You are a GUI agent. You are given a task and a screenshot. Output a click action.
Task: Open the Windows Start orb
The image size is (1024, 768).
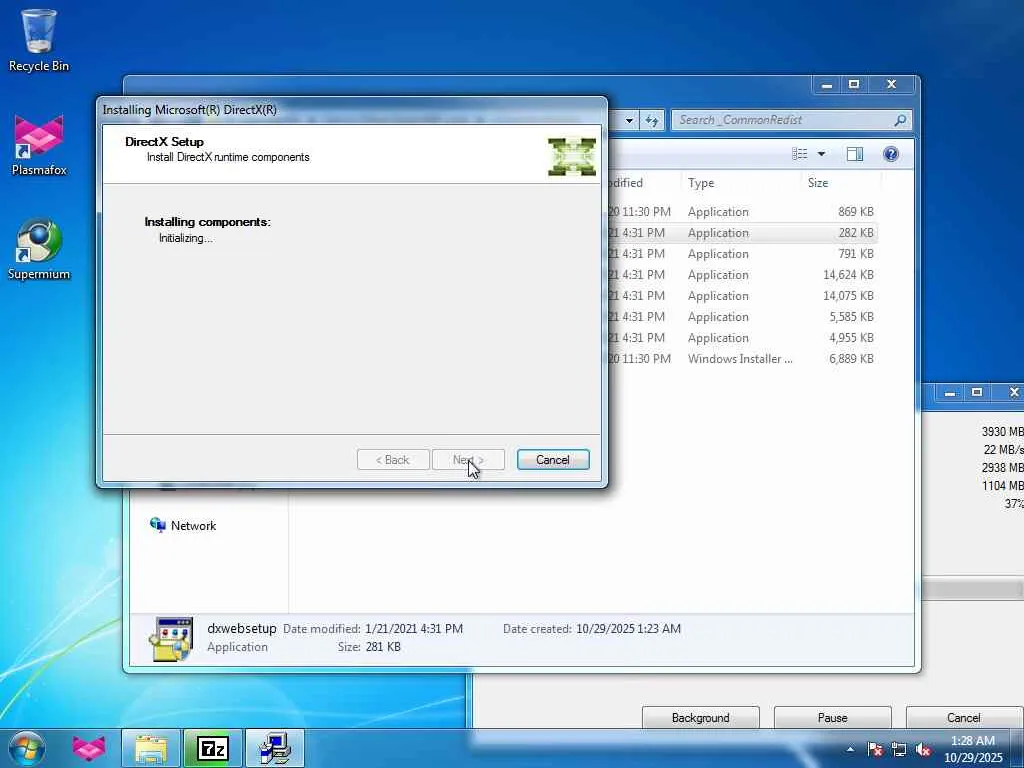point(27,748)
